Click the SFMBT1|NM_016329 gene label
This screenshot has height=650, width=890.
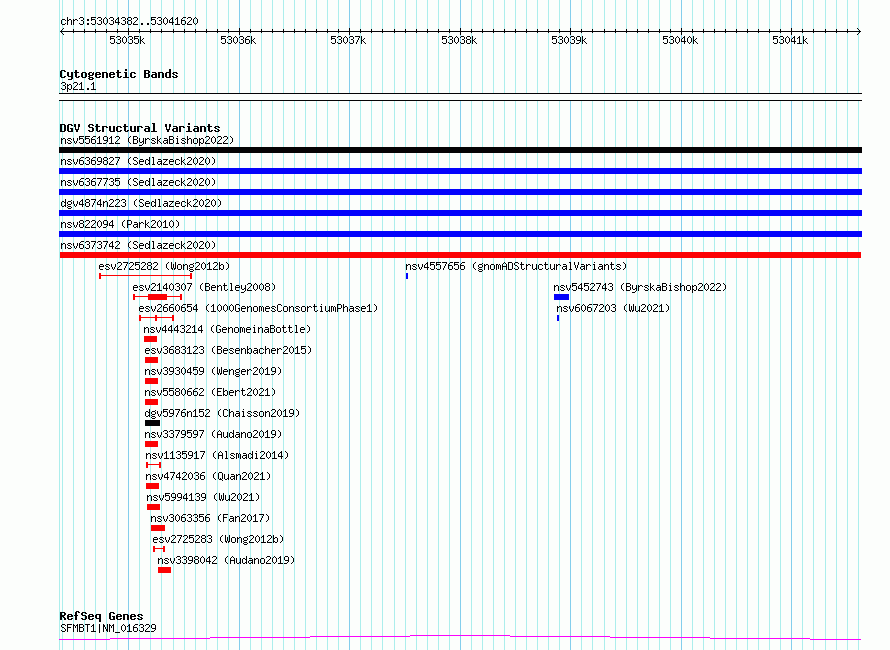pos(108,628)
